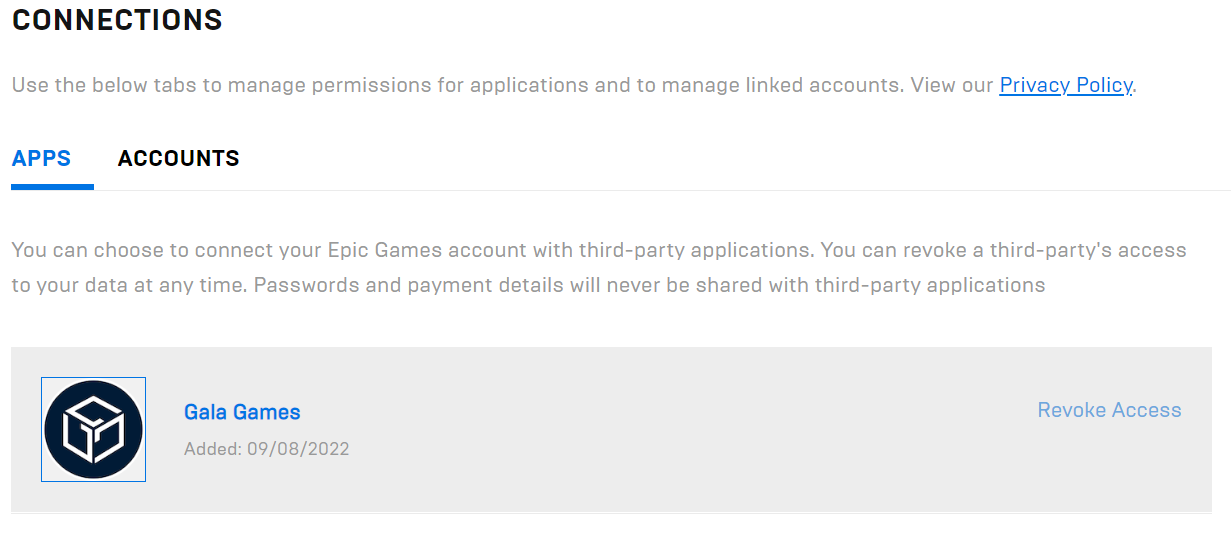Click the 'third-party applications' words ending the paragraph
The image size is (1231, 543).
[x=930, y=285]
